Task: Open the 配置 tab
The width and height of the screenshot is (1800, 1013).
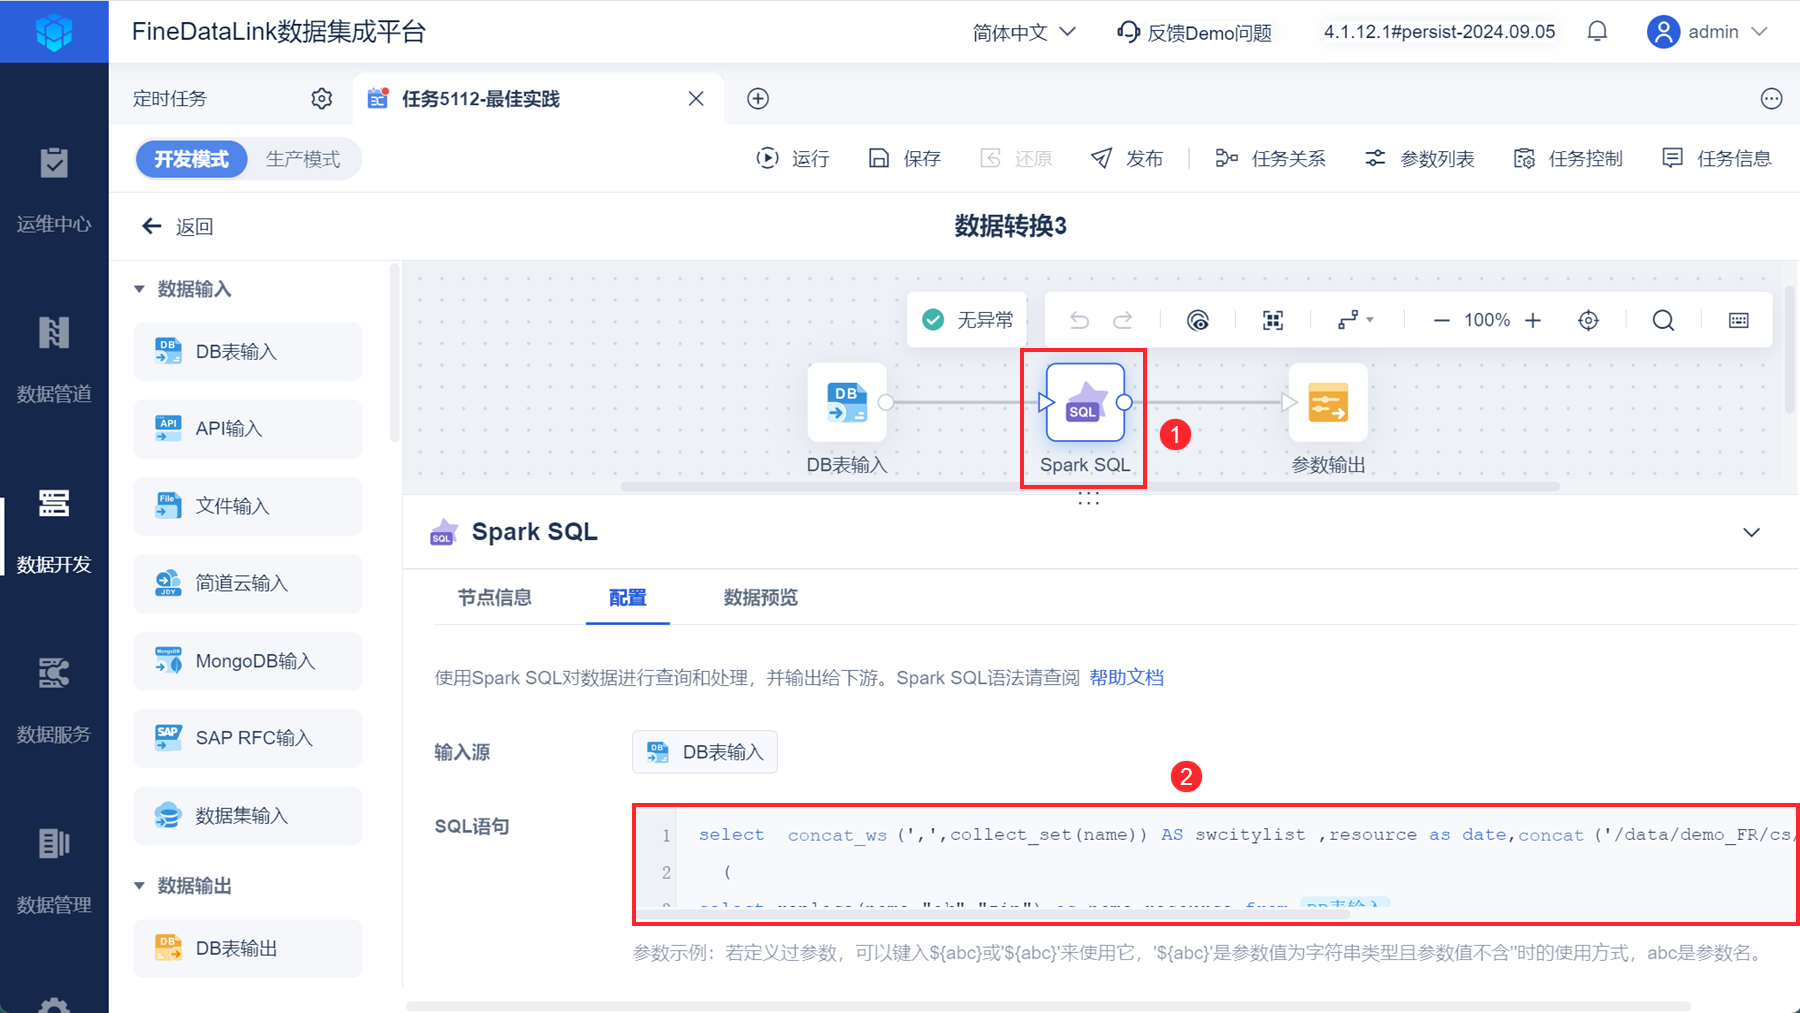Action: coord(628,597)
